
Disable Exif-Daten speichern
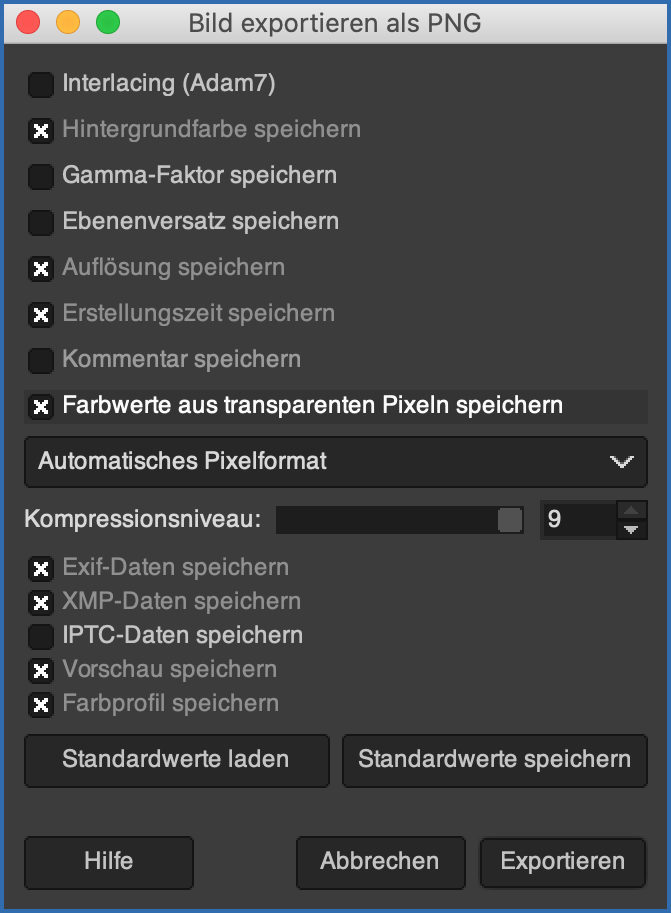tap(40, 569)
